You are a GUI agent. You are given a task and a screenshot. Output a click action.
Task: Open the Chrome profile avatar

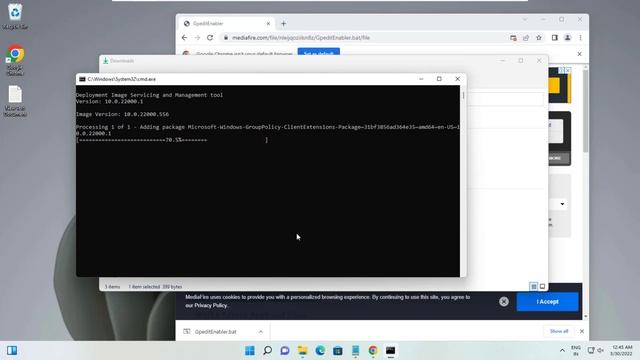(x=567, y=38)
